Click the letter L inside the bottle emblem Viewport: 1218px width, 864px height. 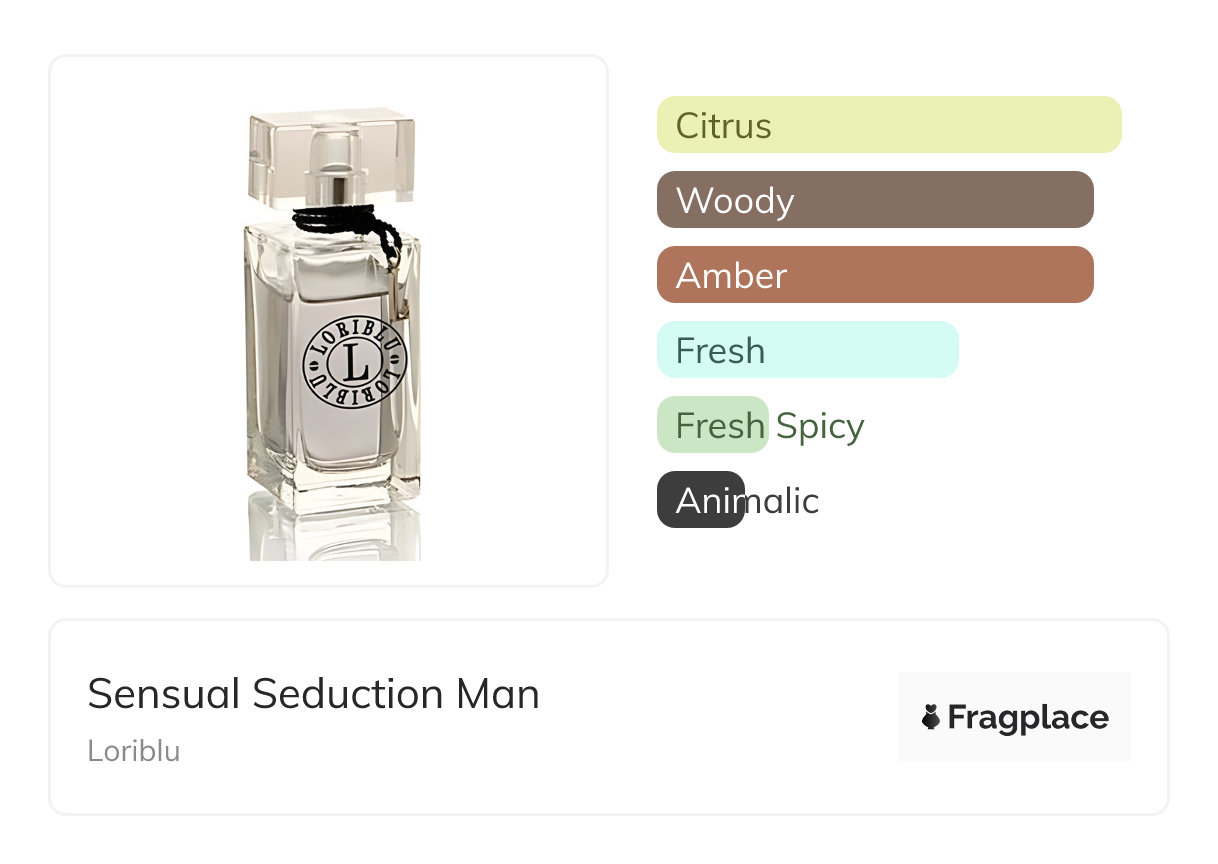tap(355, 362)
